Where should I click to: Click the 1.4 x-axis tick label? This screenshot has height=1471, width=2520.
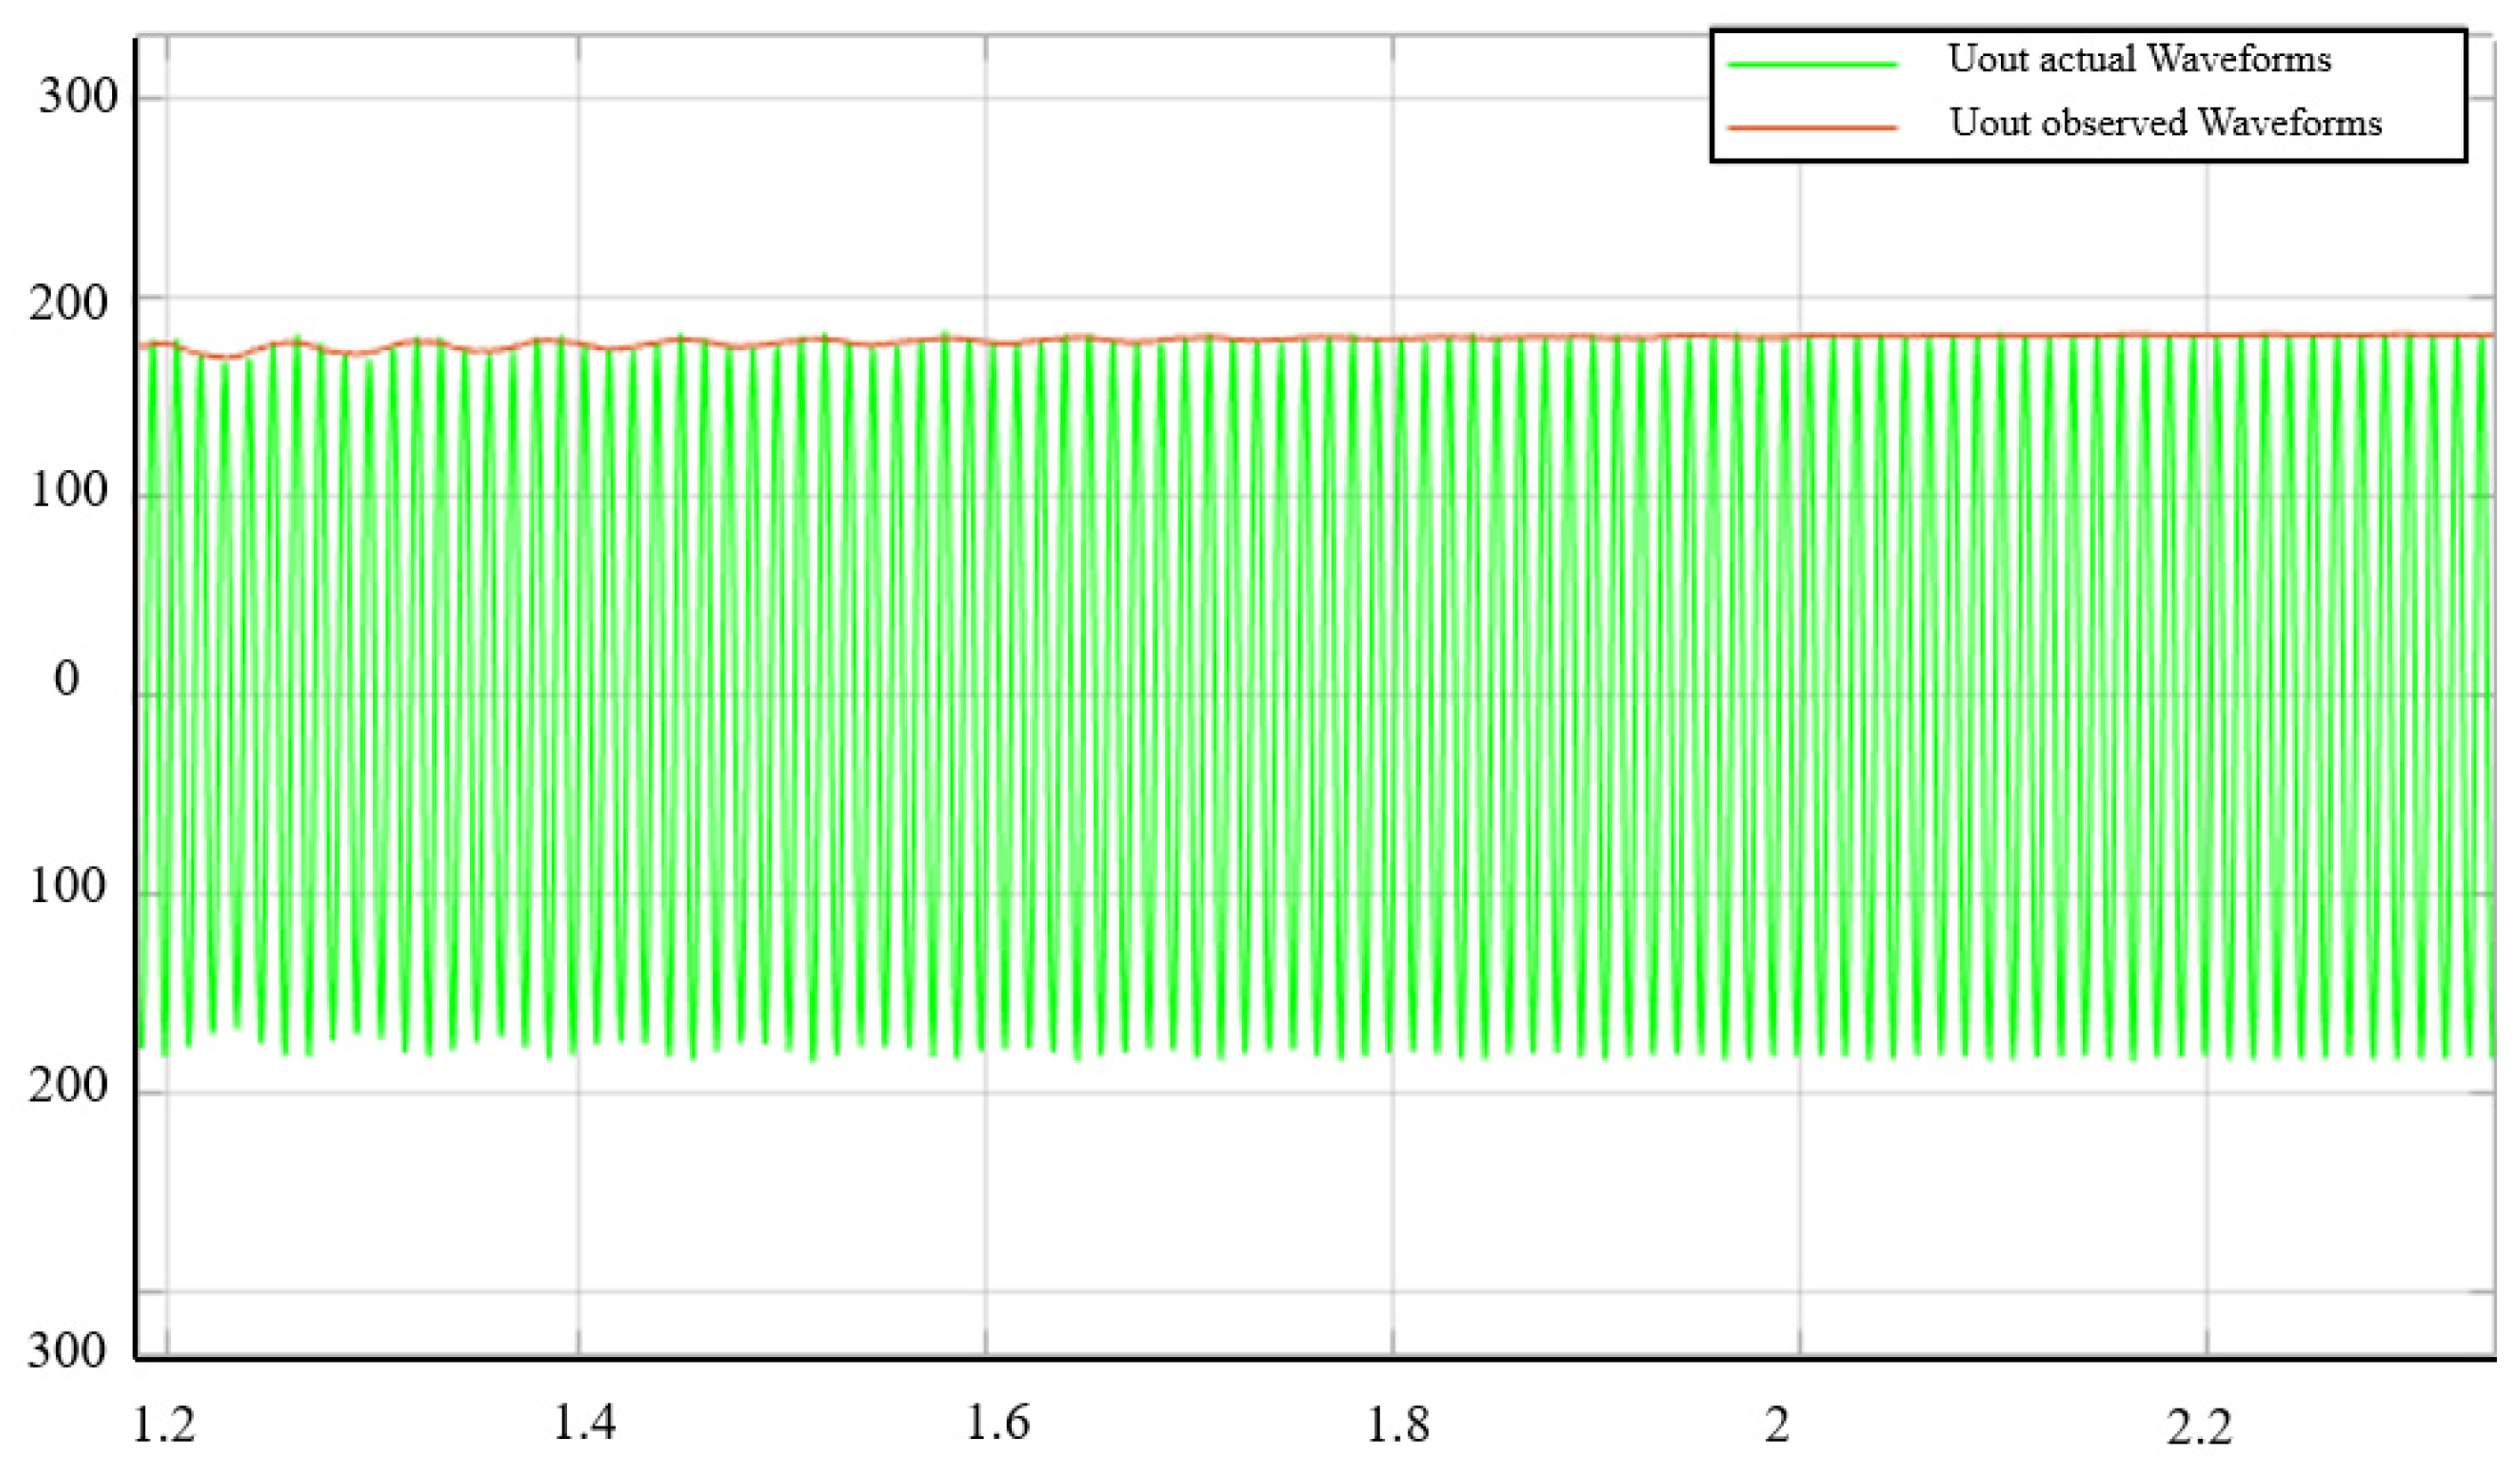pos(585,1421)
